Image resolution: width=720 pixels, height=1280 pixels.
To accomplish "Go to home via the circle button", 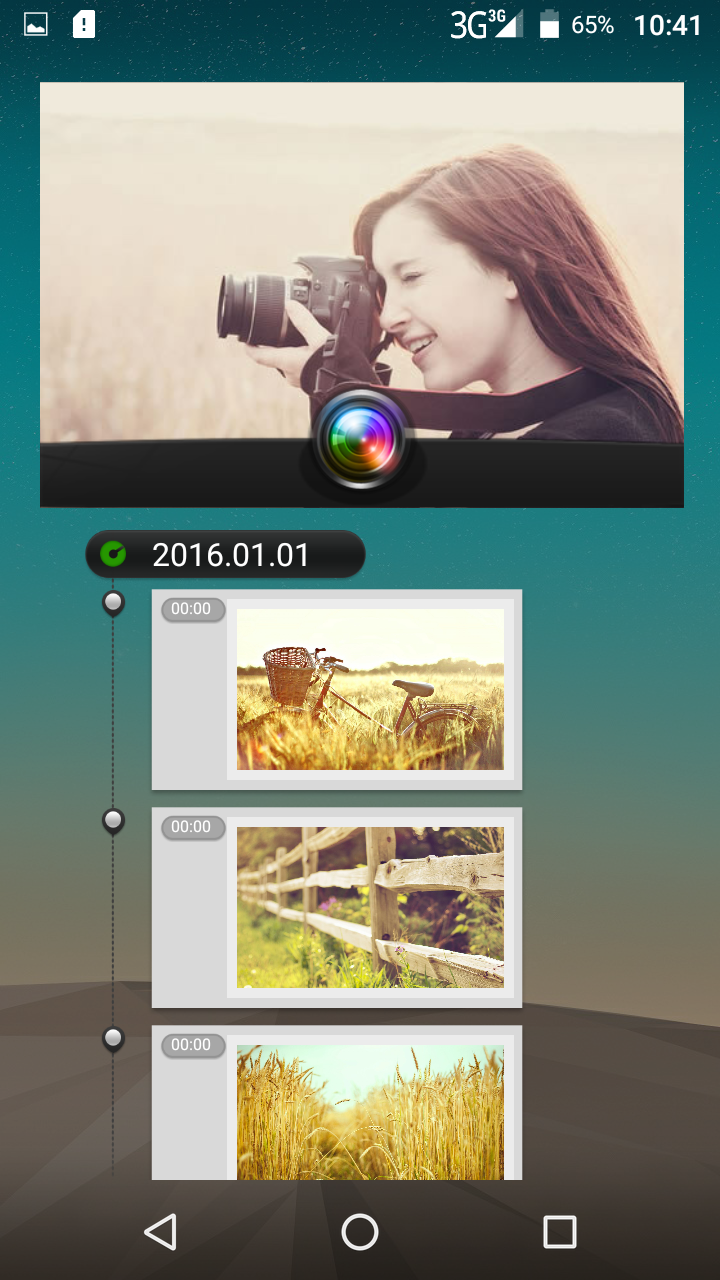I will coord(360,1232).
